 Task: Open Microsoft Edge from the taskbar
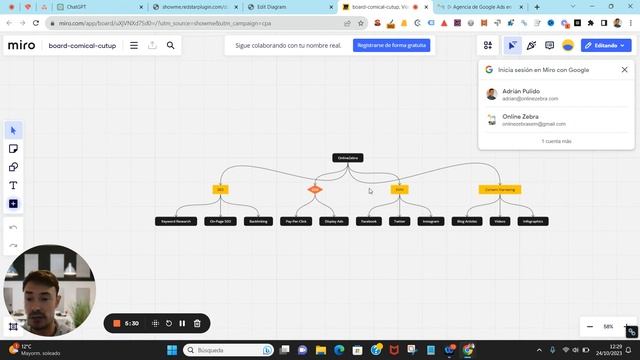[x=339, y=350]
